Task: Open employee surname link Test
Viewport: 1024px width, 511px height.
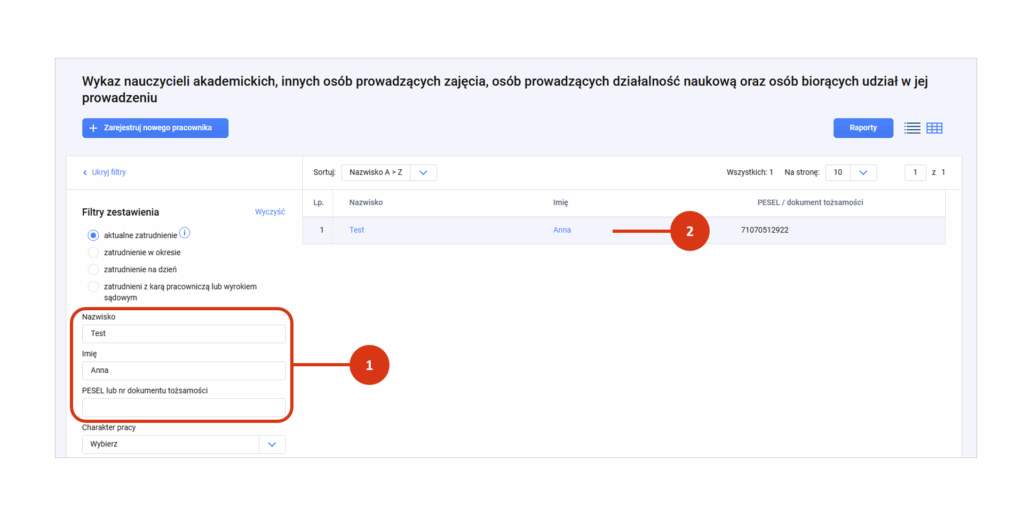Action: click(x=357, y=230)
